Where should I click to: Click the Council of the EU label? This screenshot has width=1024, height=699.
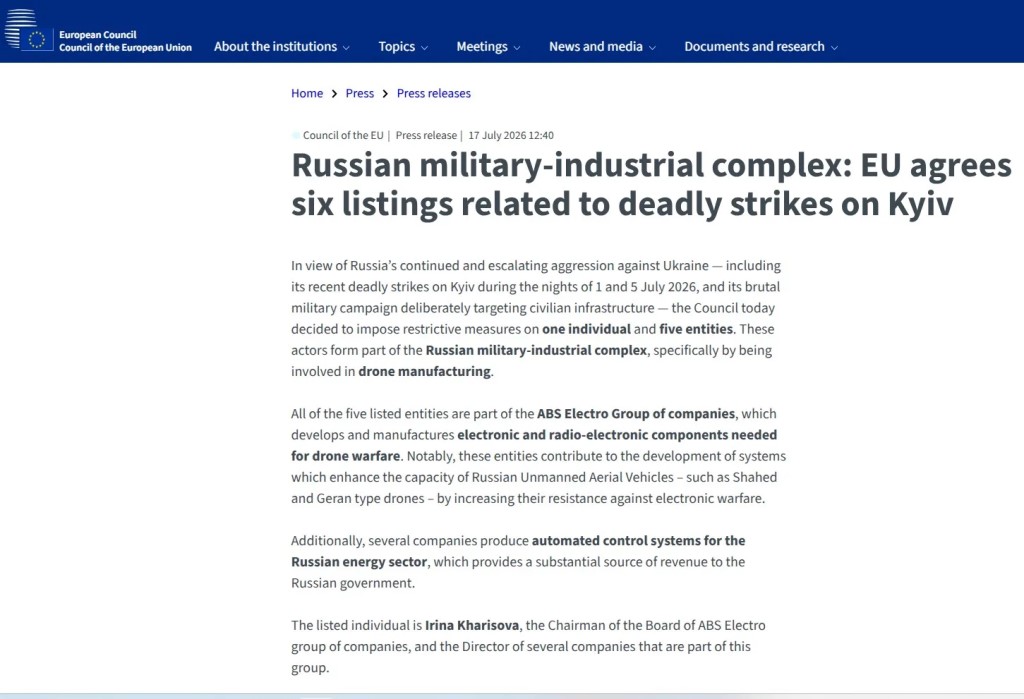pos(343,135)
